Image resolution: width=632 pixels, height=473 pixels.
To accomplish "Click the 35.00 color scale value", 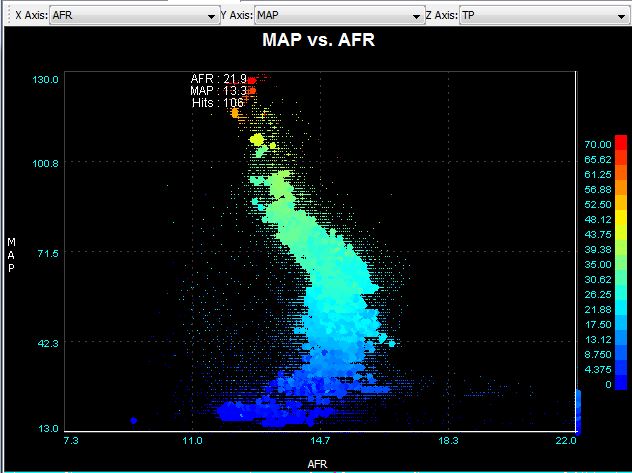I will pos(598,264).
